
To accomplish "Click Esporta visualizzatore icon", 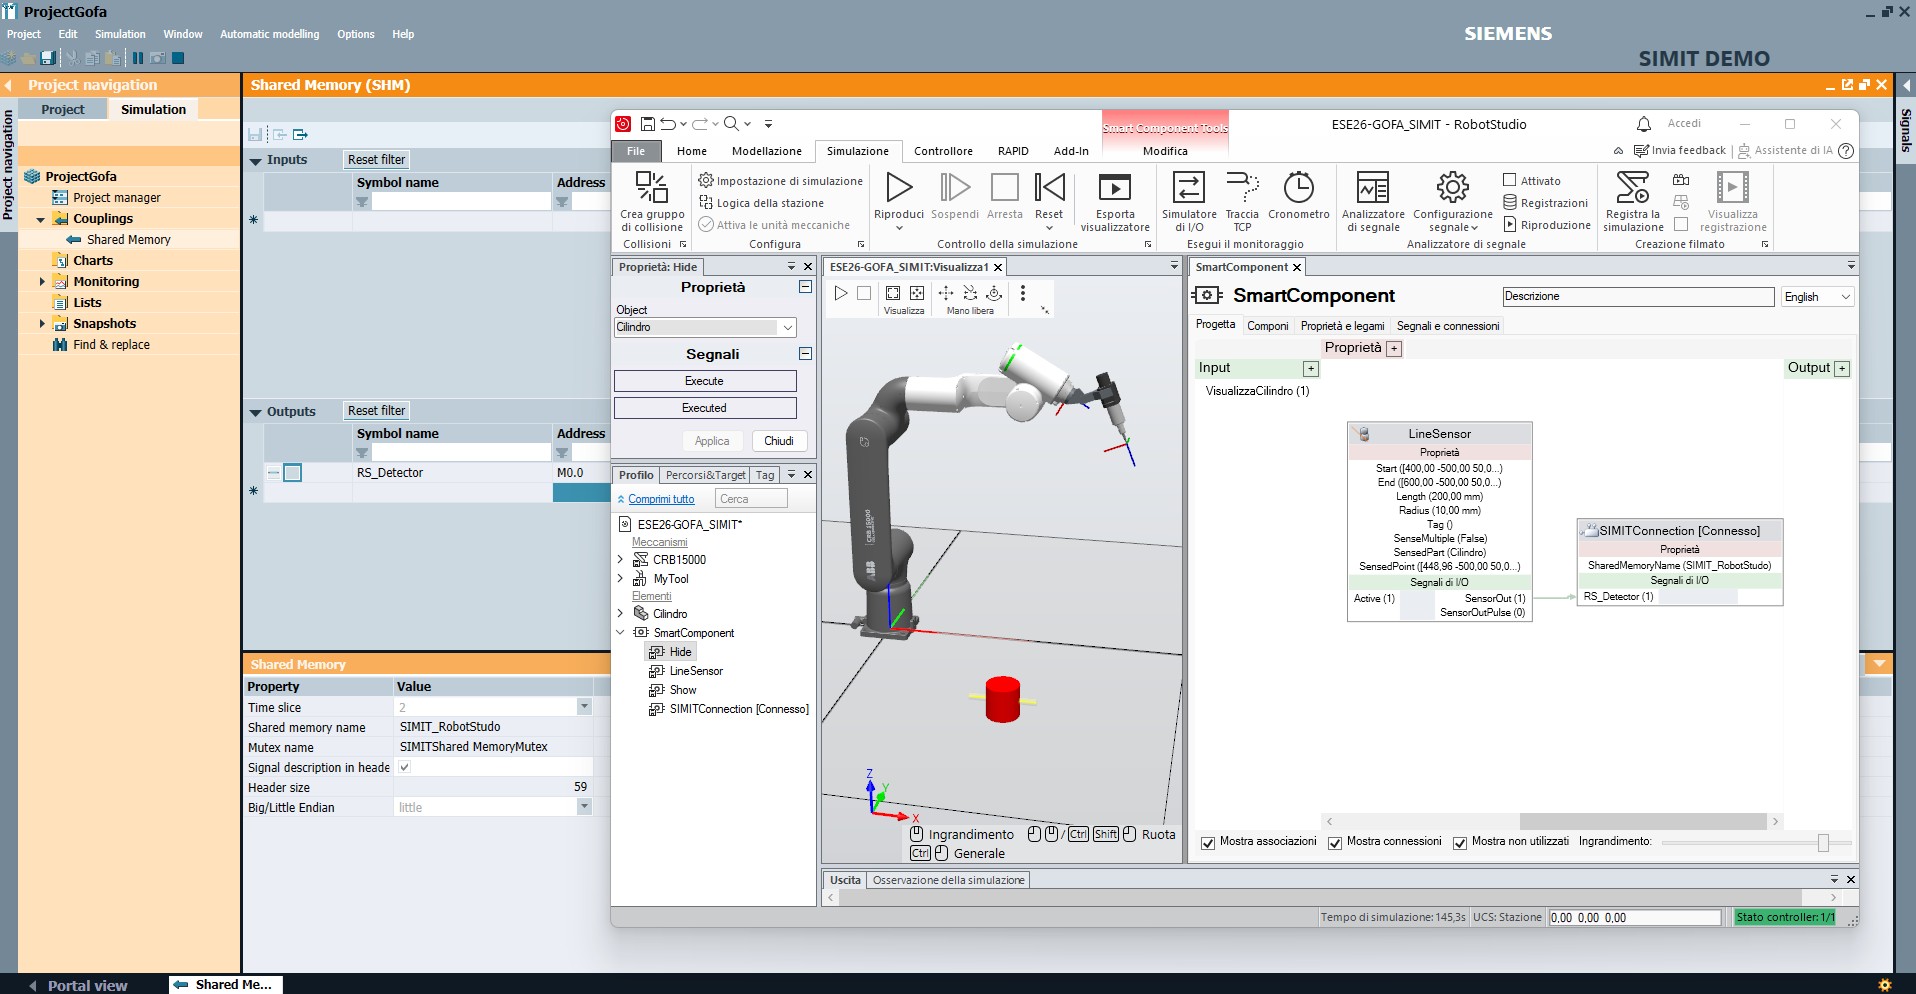I will tap(1114, 188).
